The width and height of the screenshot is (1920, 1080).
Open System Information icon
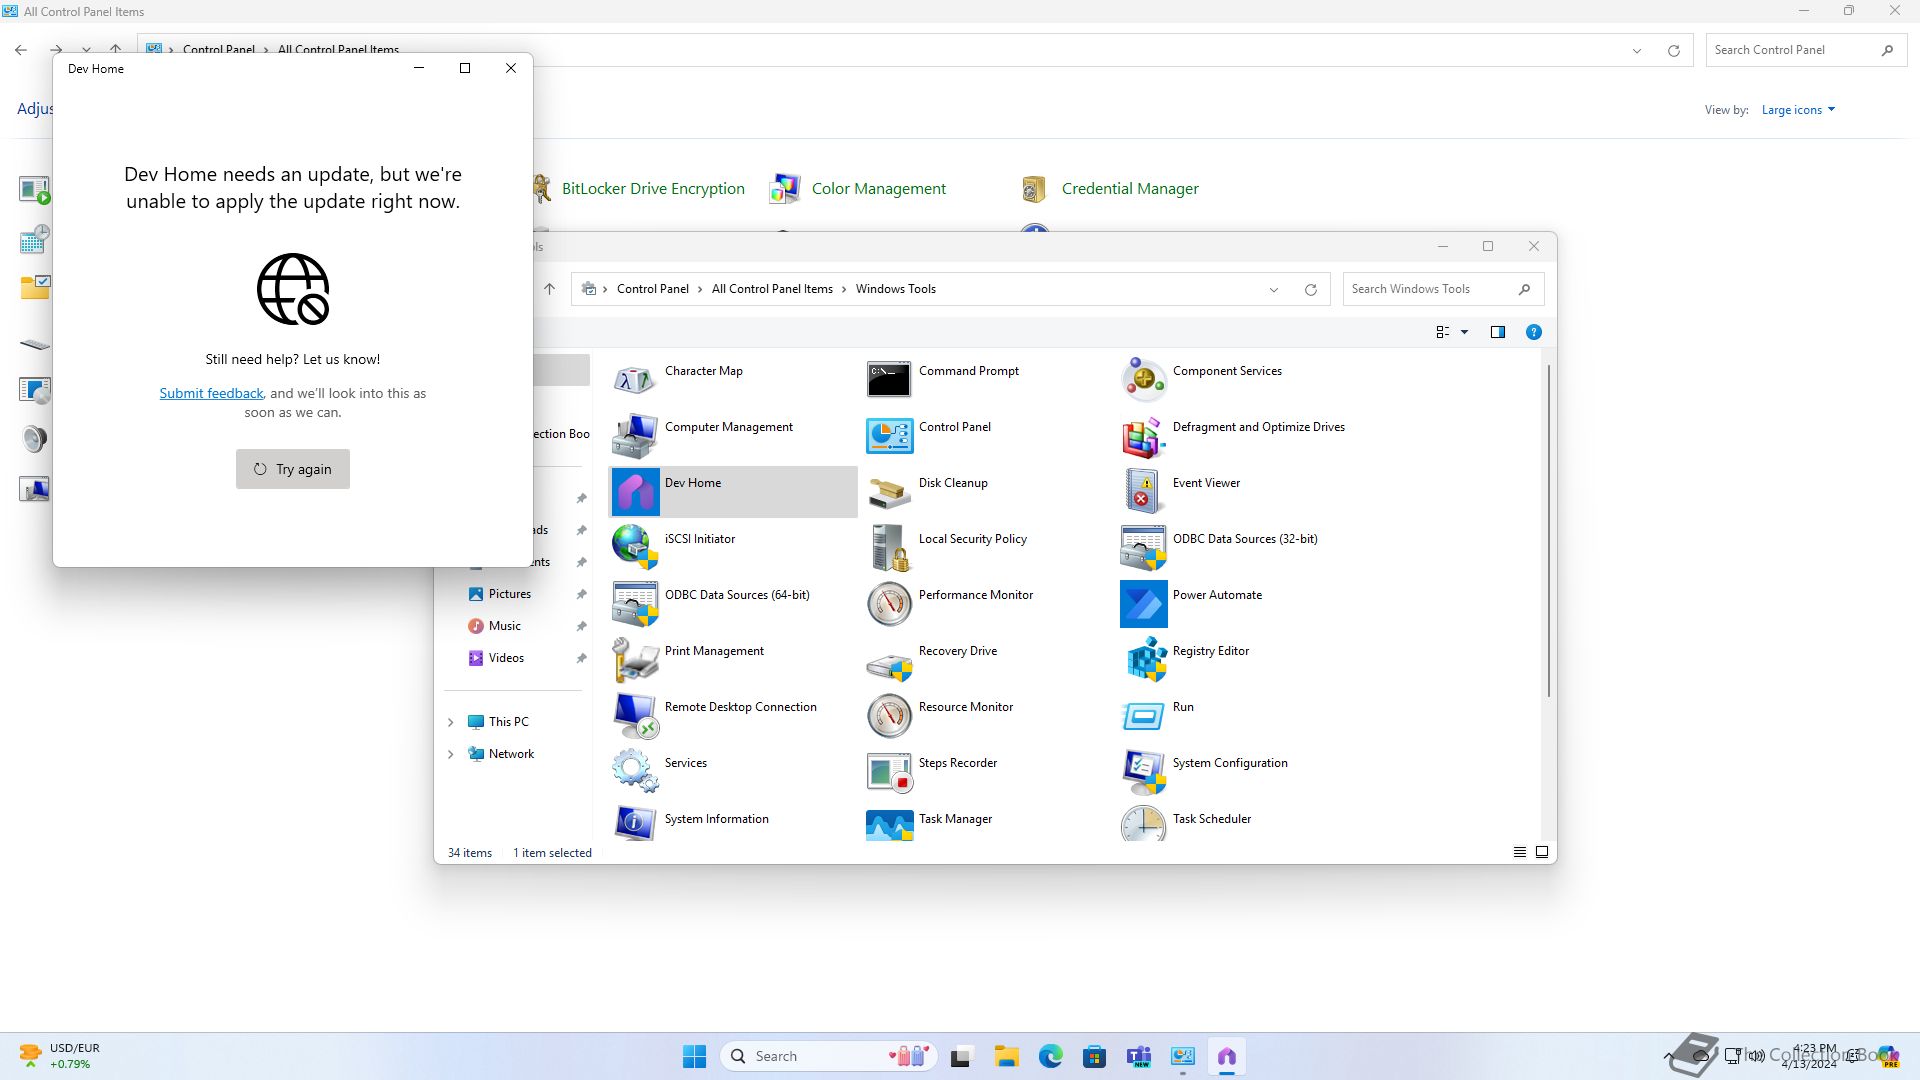point(635,823)
